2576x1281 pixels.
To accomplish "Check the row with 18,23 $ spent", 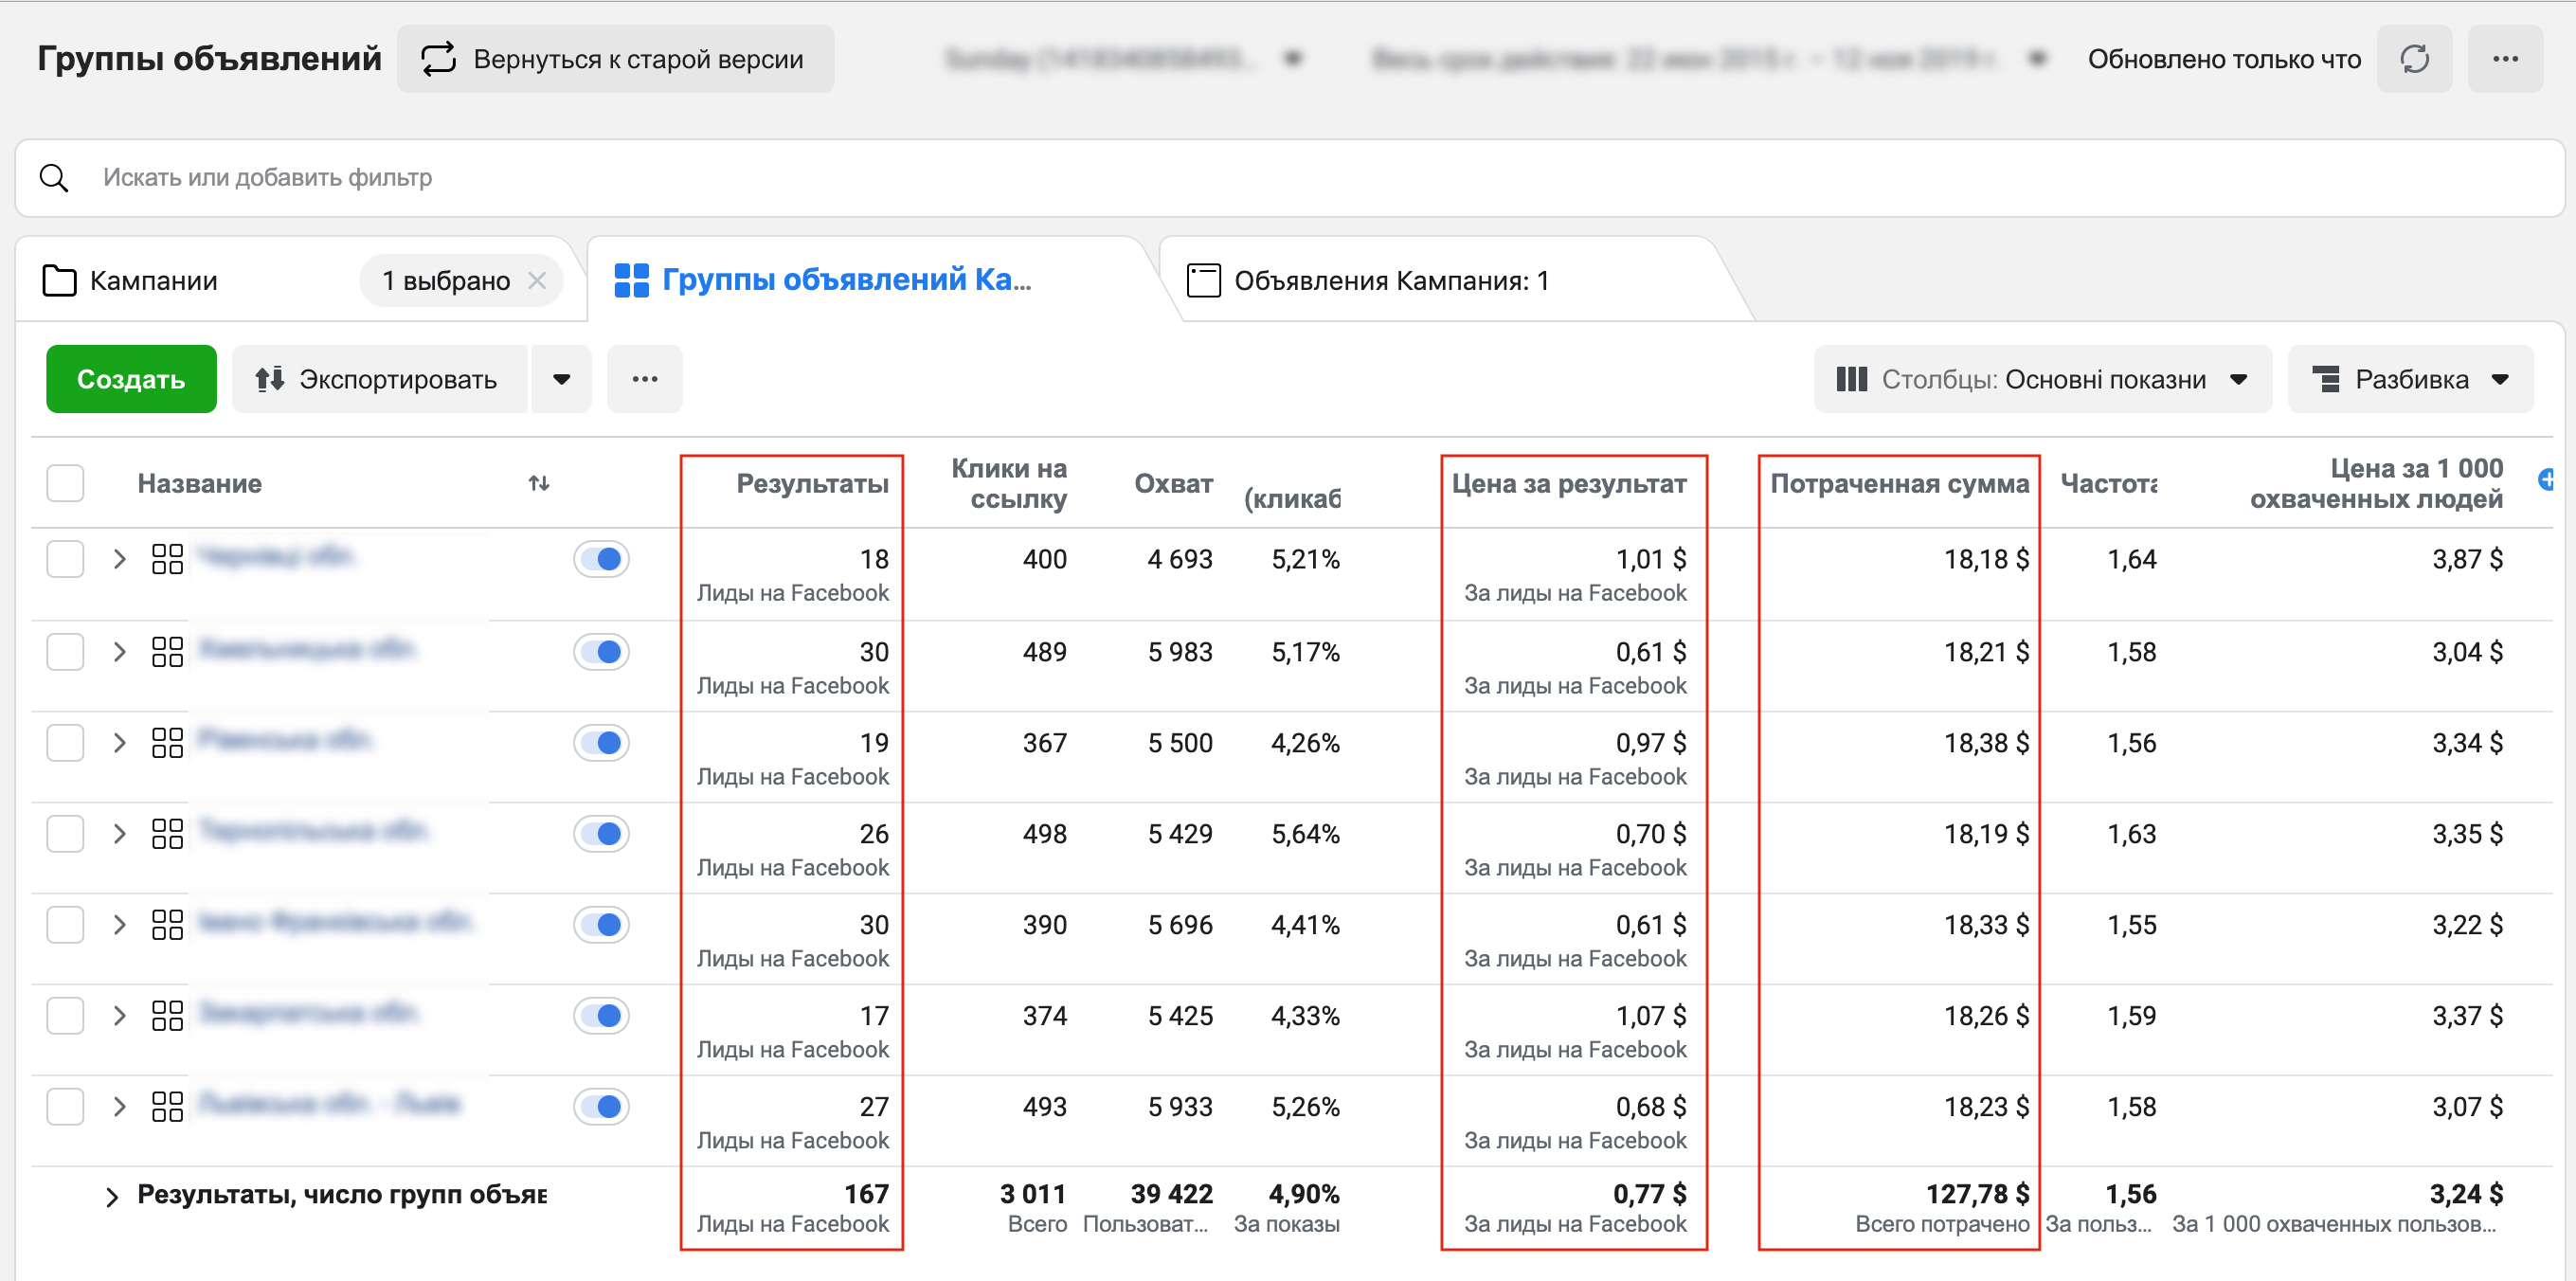I will click(x=65, y=1107).
